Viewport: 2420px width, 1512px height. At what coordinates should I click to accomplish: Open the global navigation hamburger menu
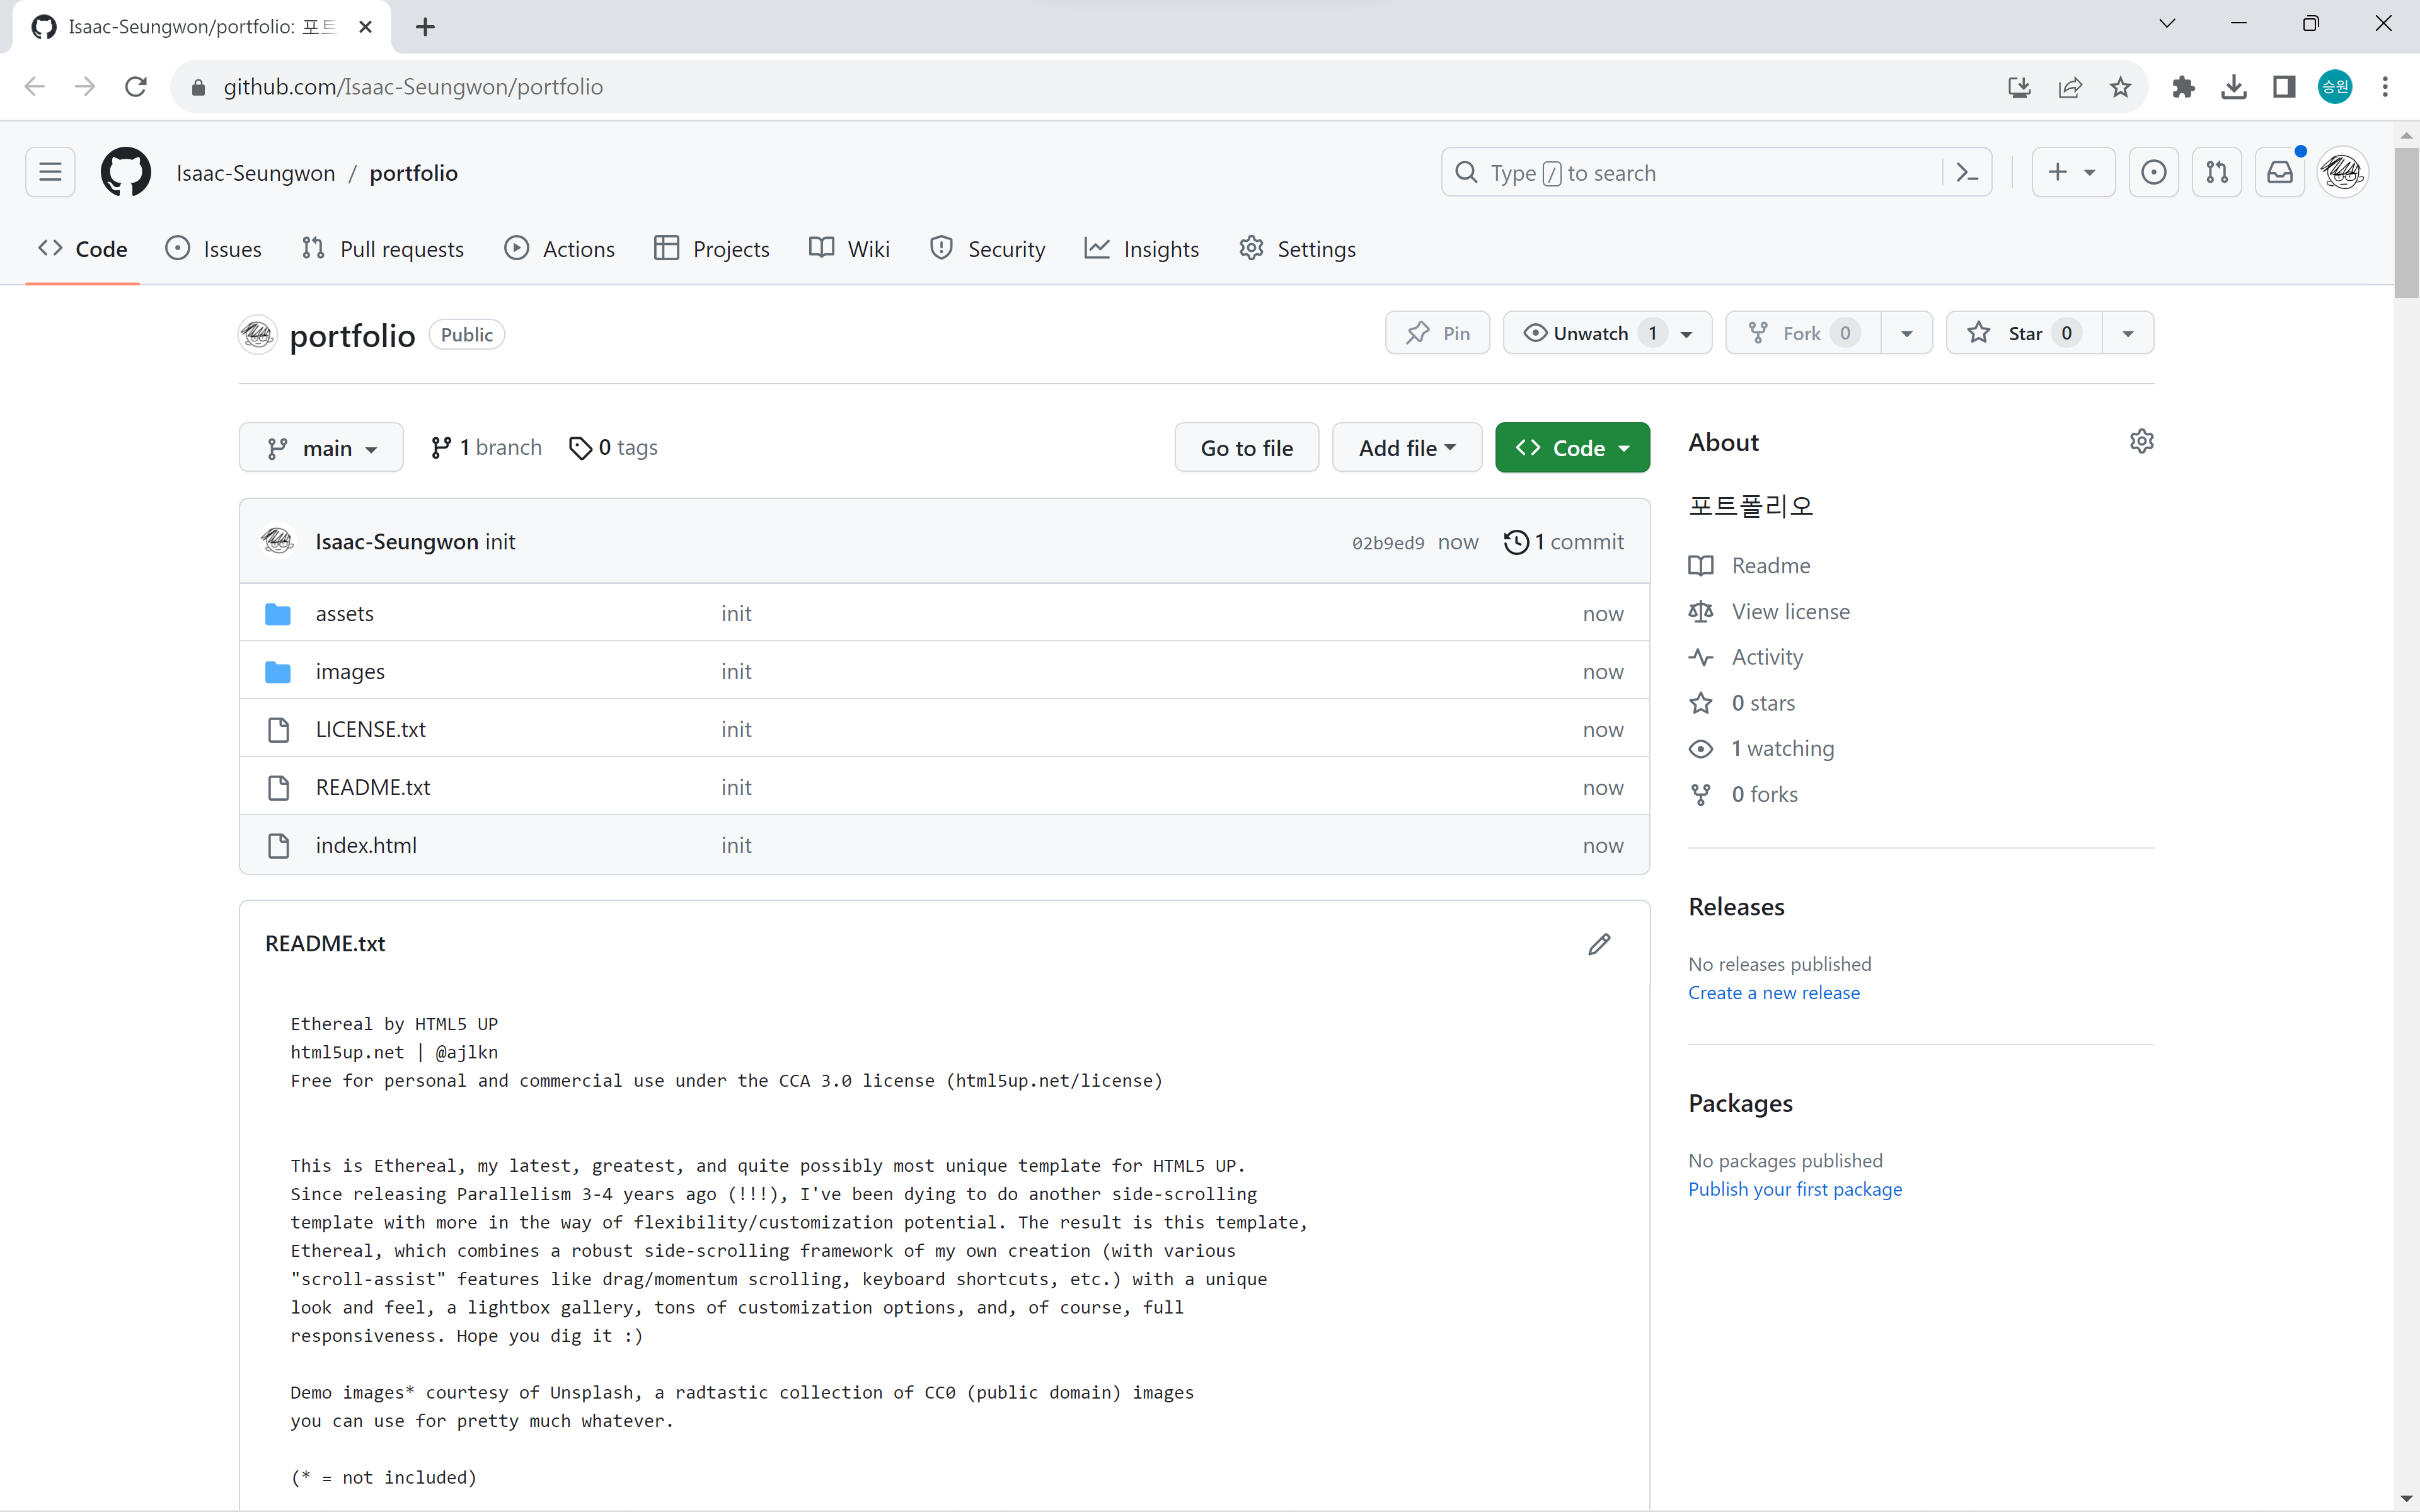tap(50, 173)
